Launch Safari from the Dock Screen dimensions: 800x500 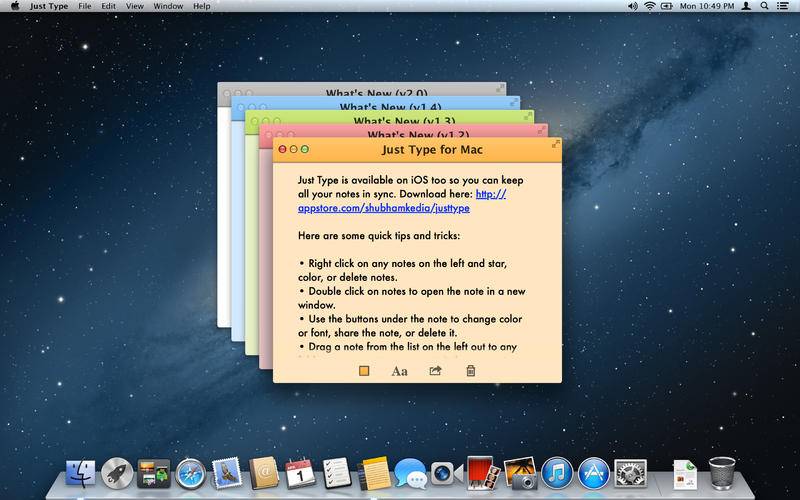[x=191, y=474]
